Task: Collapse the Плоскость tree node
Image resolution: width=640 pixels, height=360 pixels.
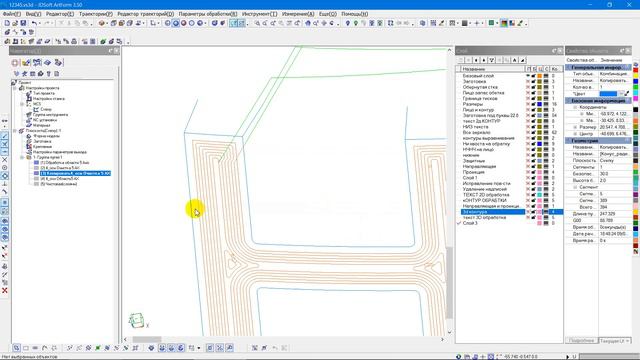Action: click(x=15, y=131)
